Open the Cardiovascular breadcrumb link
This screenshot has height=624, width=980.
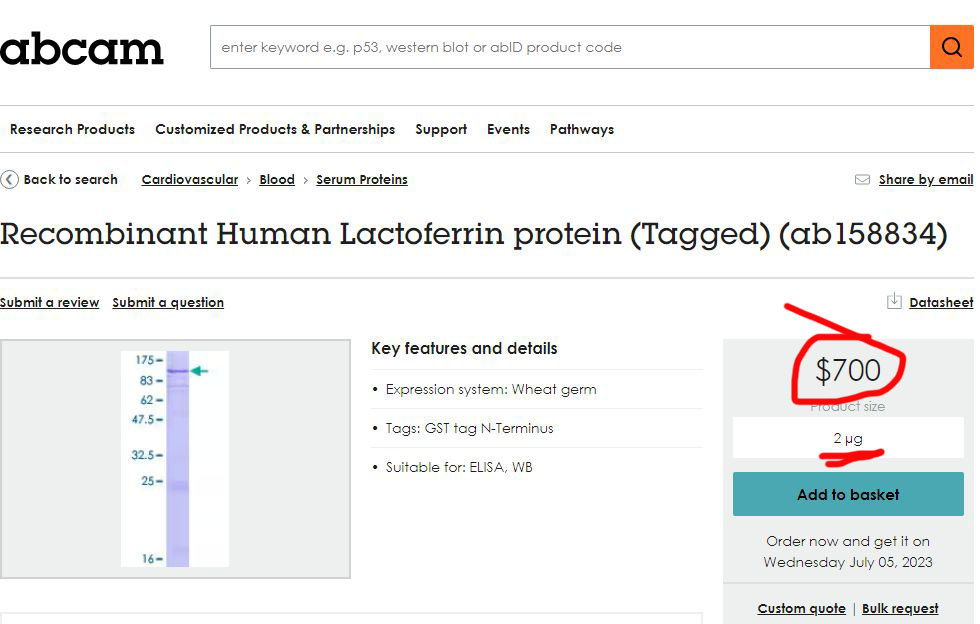coord(190,180)
